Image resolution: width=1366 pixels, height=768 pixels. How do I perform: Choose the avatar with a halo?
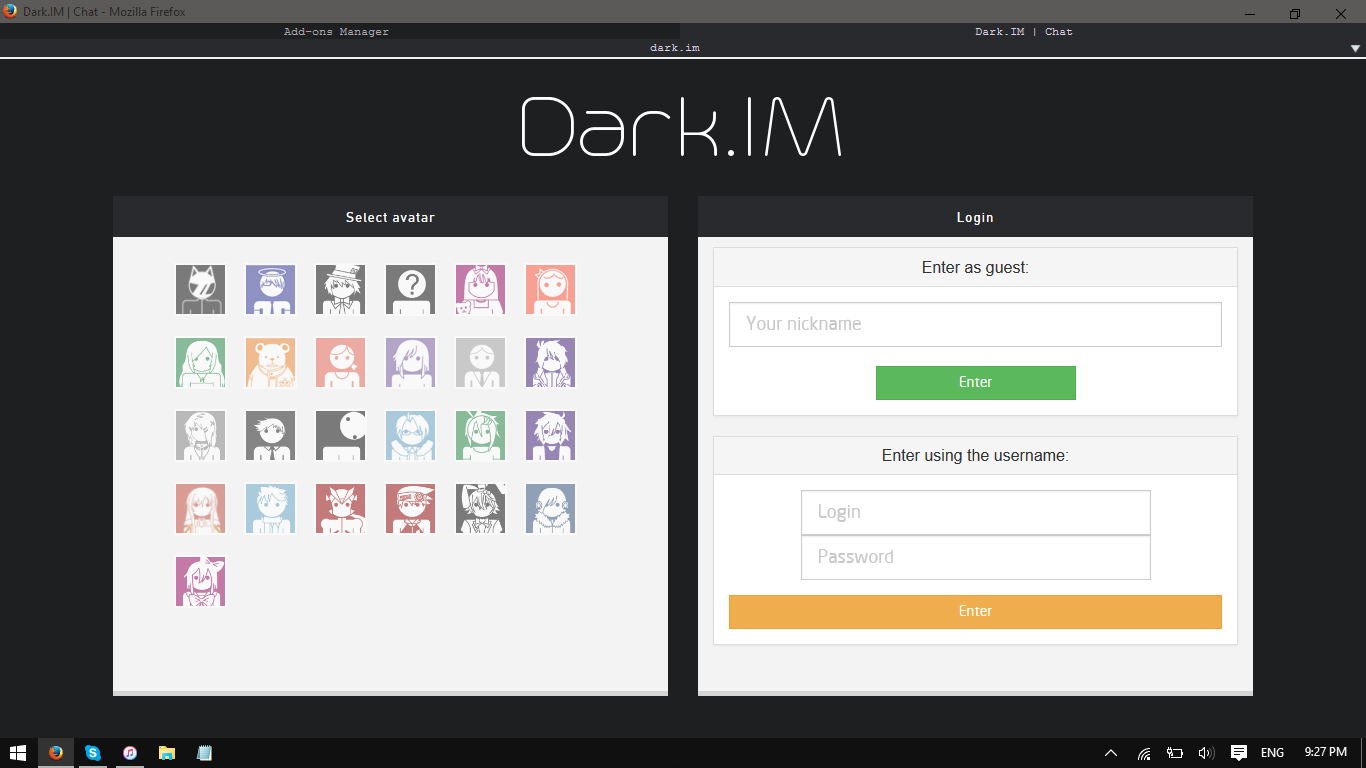coord(270,289)
